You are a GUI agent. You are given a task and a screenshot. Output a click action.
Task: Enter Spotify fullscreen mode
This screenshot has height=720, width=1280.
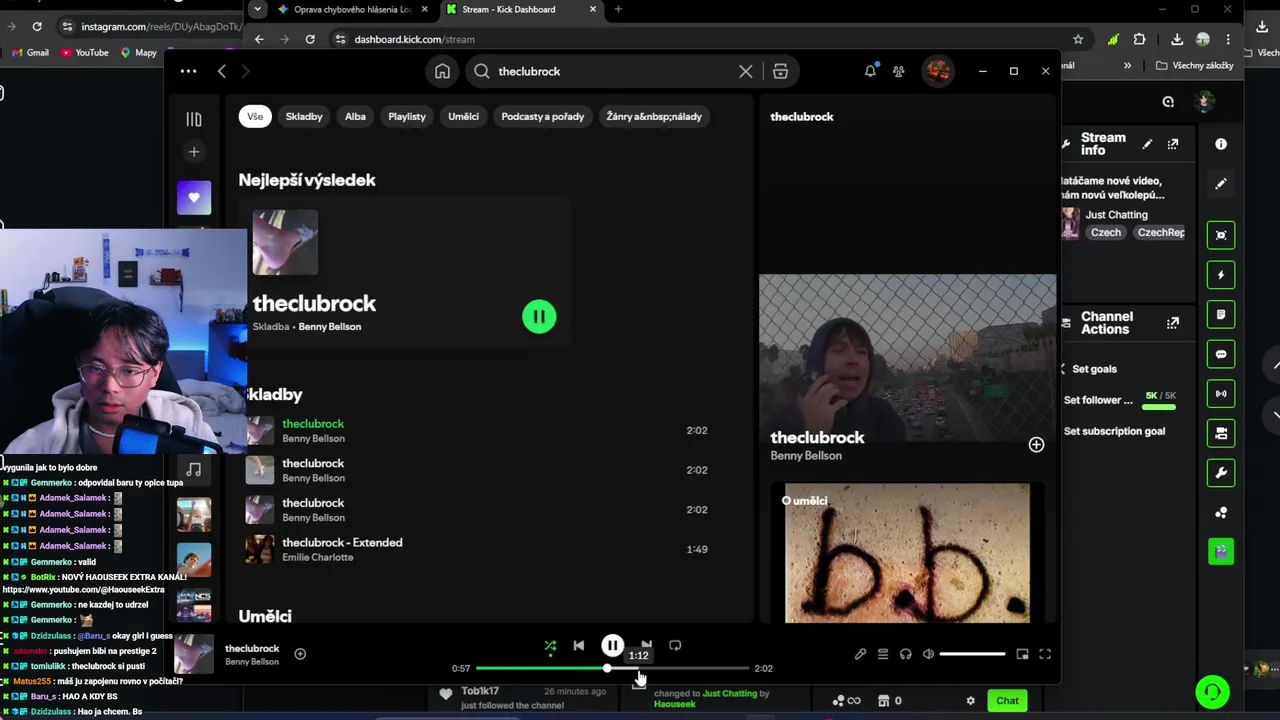(x=1045, y=654)
